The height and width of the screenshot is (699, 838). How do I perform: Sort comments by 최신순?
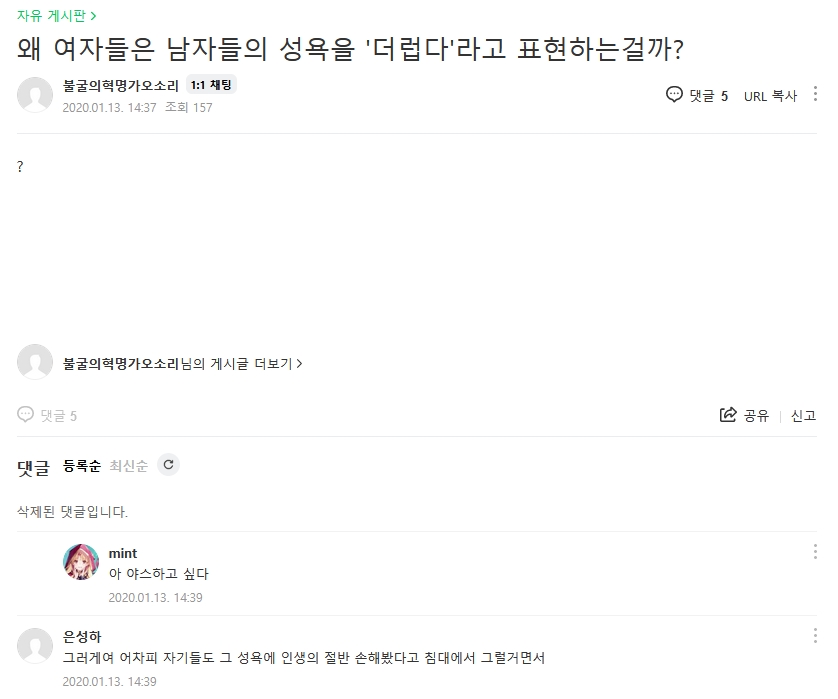click(128, 466)
